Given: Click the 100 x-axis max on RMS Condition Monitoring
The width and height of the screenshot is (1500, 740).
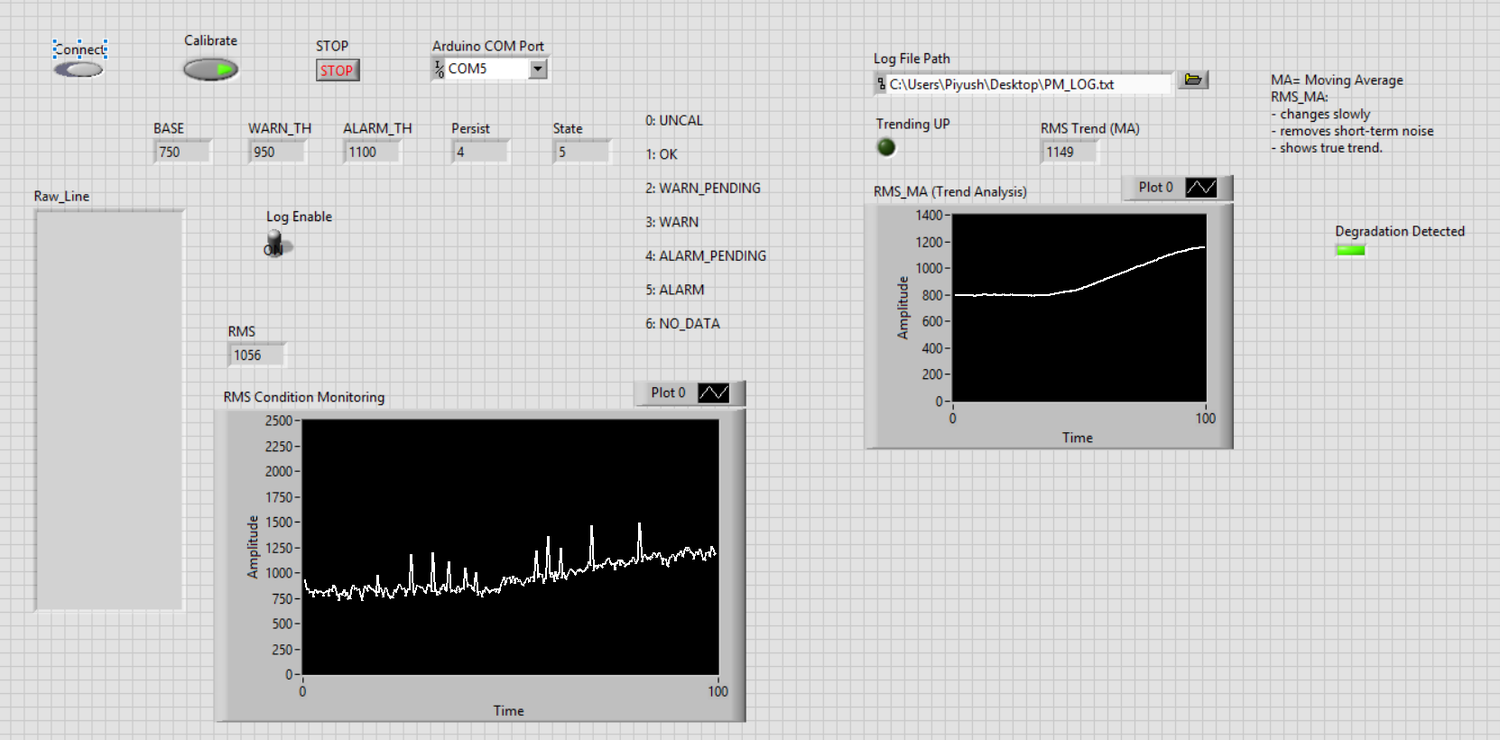Looking at the screenshot, I should (x=718, y=691).
